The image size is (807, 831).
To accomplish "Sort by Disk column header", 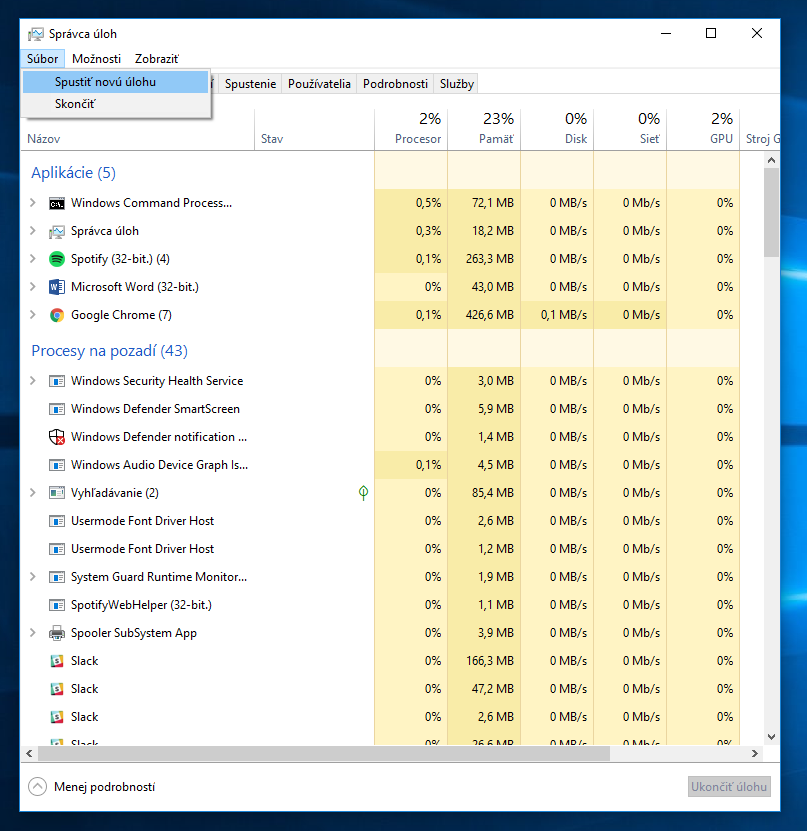I will 557,130.
